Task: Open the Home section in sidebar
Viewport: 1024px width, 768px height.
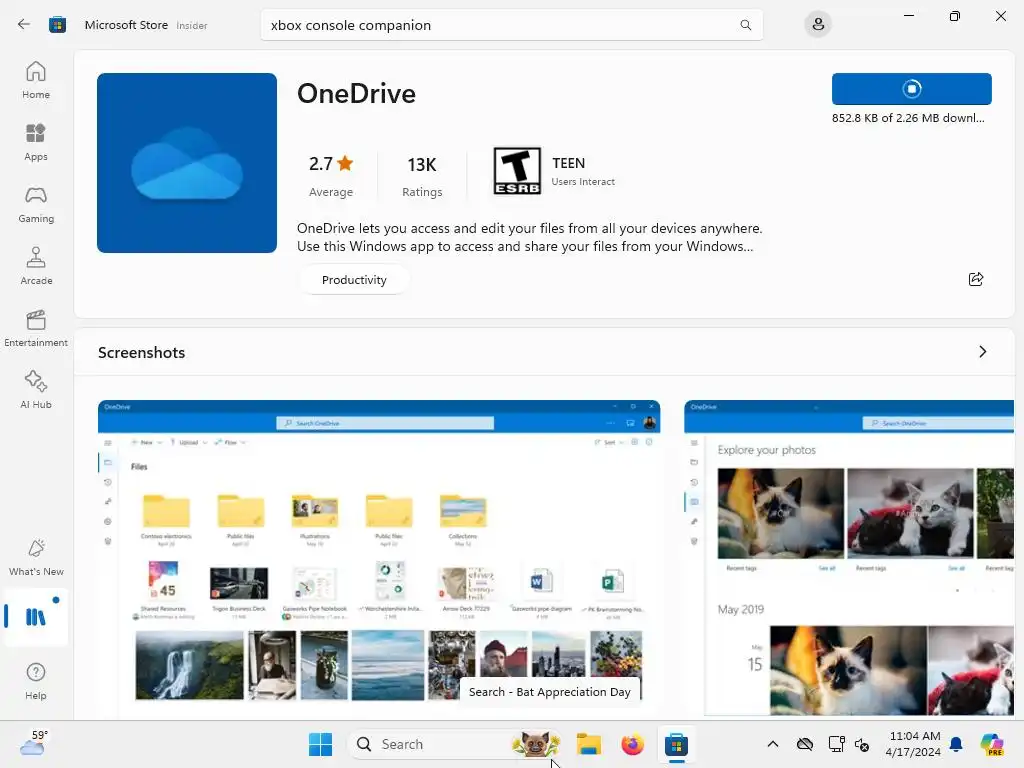Action: coord(36,80)
